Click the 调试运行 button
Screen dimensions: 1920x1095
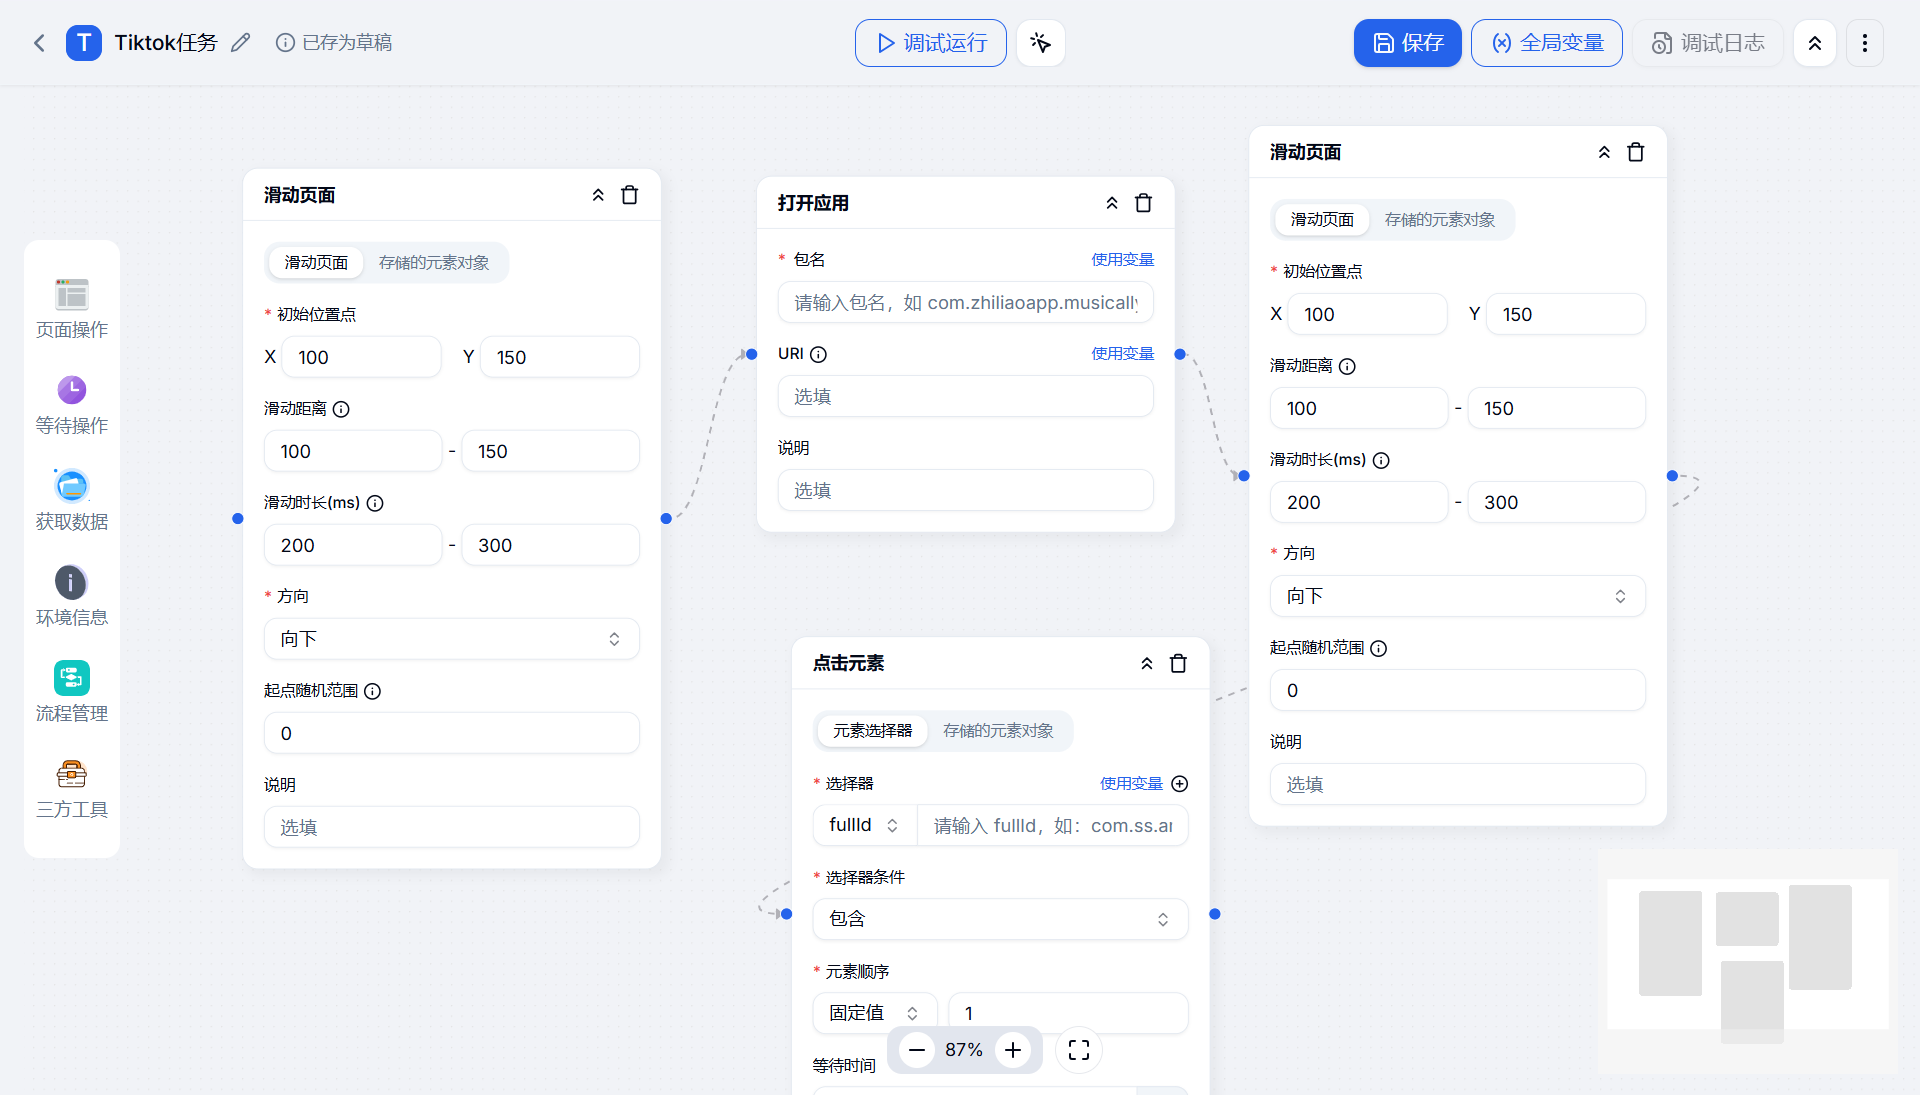click(x=929, y=43)
